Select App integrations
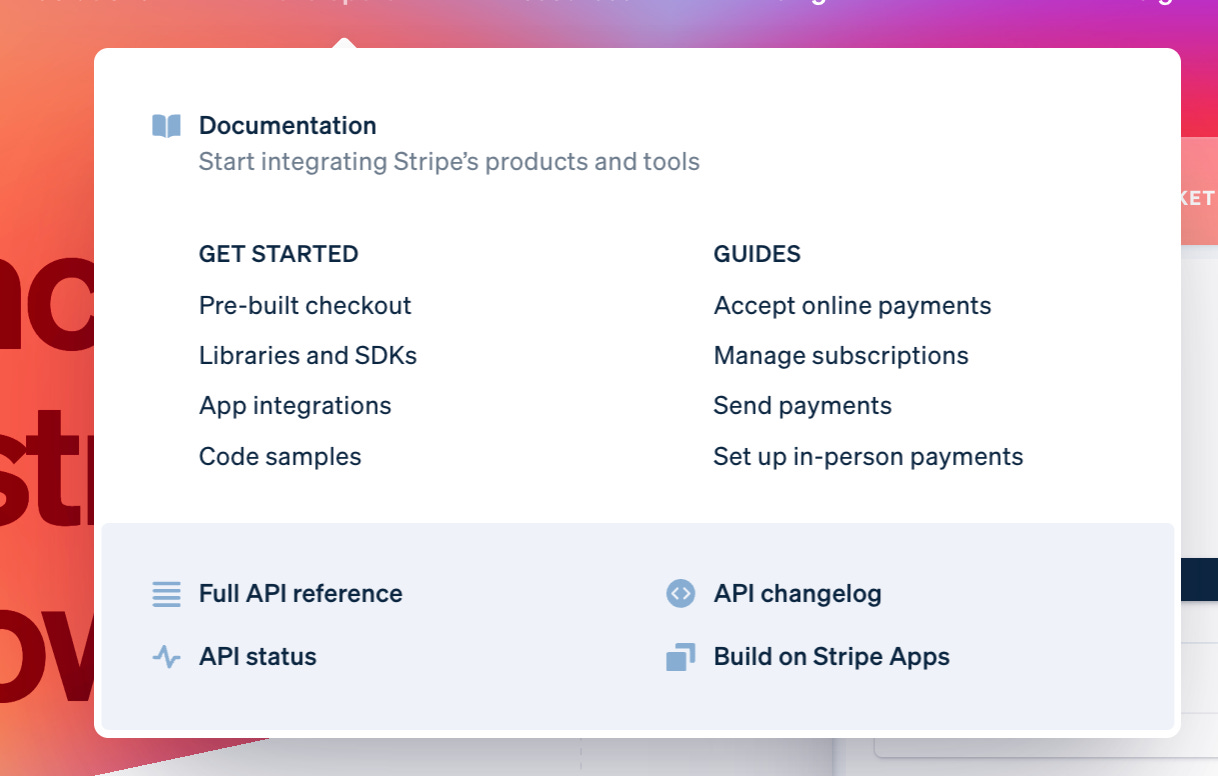This screenshot has height=776, width=1218. click(x=295, y=406)
